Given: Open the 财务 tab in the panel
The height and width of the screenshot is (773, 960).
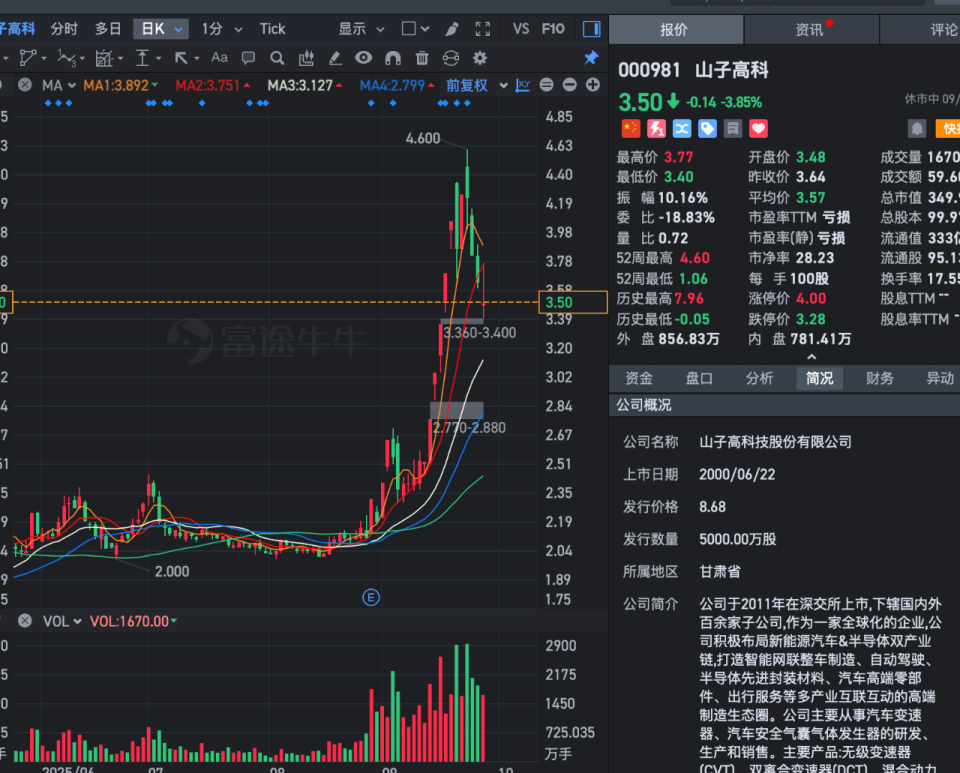Looking at the screenshot, I should click(879, 378).
